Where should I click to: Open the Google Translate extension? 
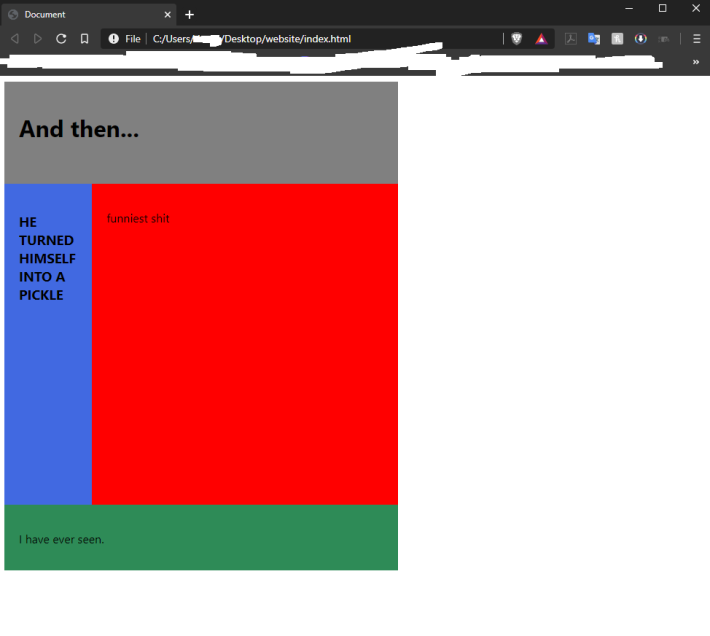click(594, 39)
